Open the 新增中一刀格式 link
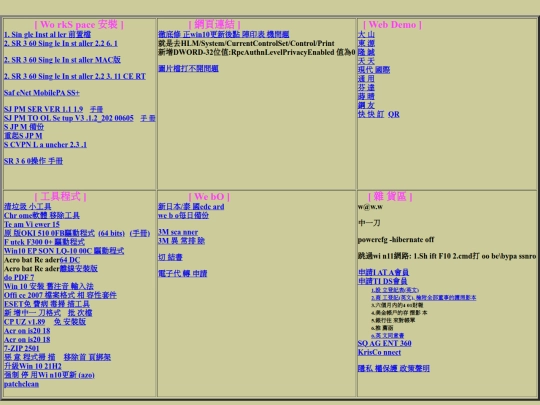The image size is (540, 405). [32, 313]
